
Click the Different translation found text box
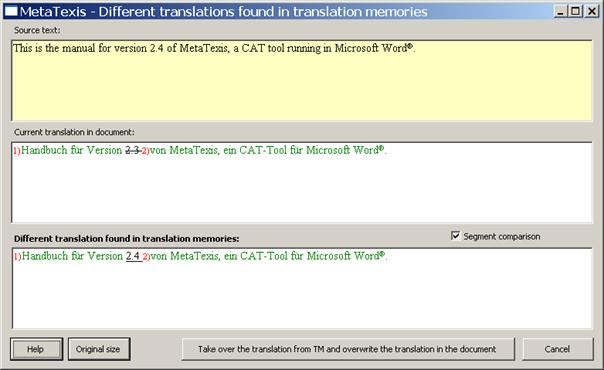pos(302,288)
